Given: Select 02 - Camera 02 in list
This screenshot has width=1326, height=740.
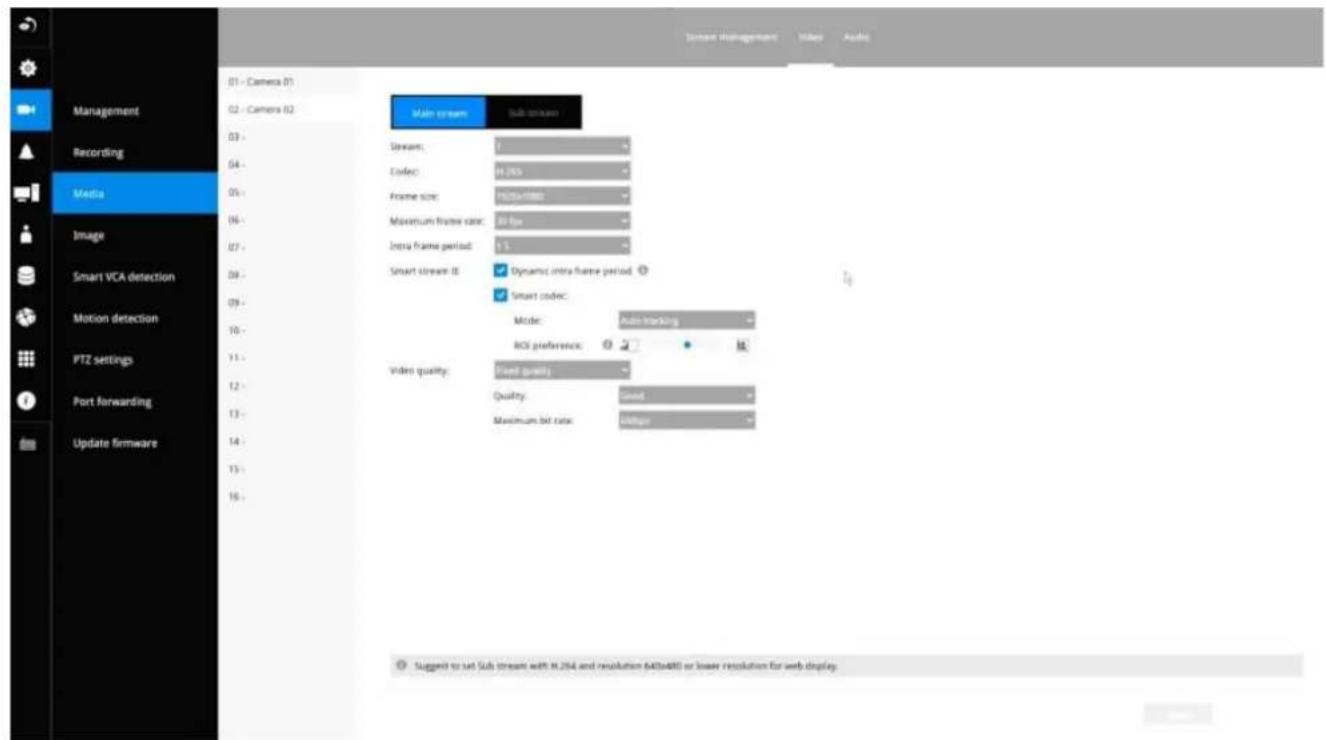Looking at the screenshot, I should (286, 108).
